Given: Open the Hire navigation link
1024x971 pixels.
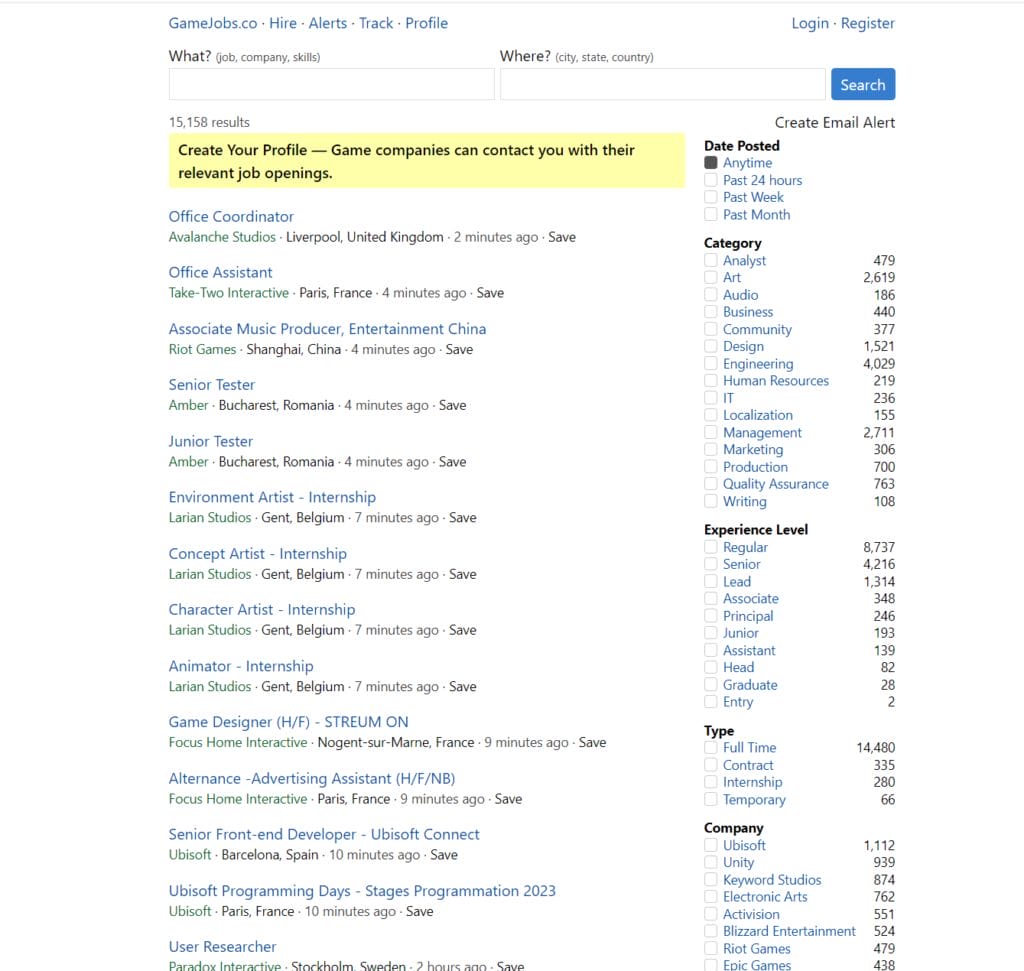Looking at the screenshot, I should [x=283, y=23].
